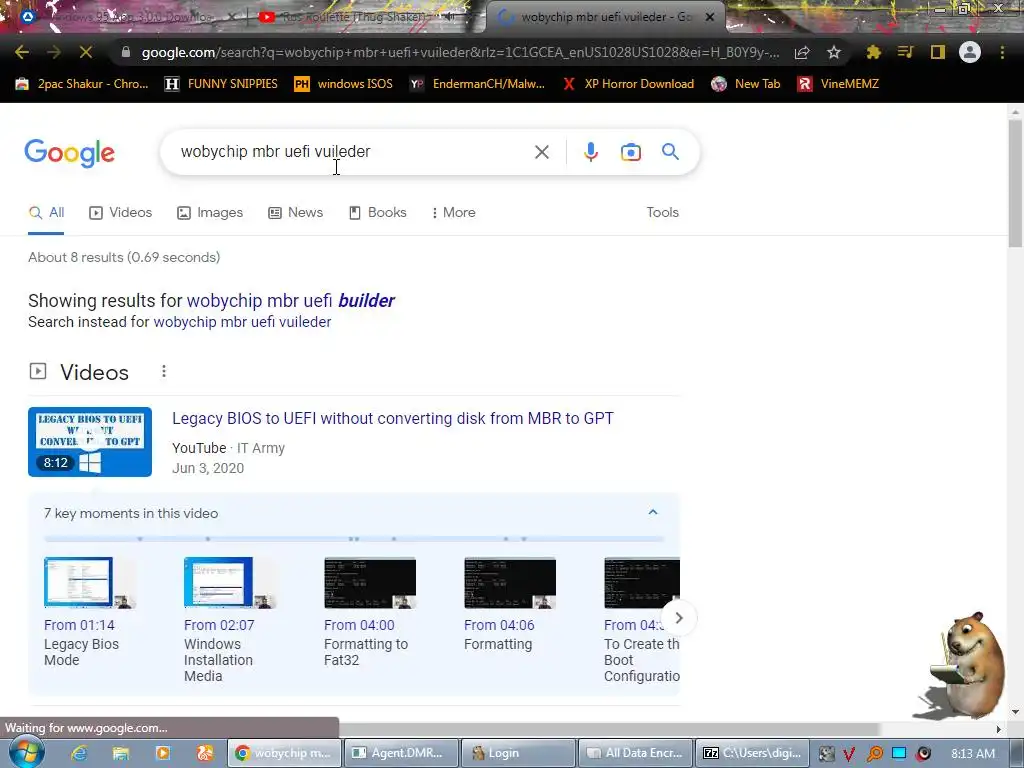Open the media control icon in toolbar

coord(905,52)
